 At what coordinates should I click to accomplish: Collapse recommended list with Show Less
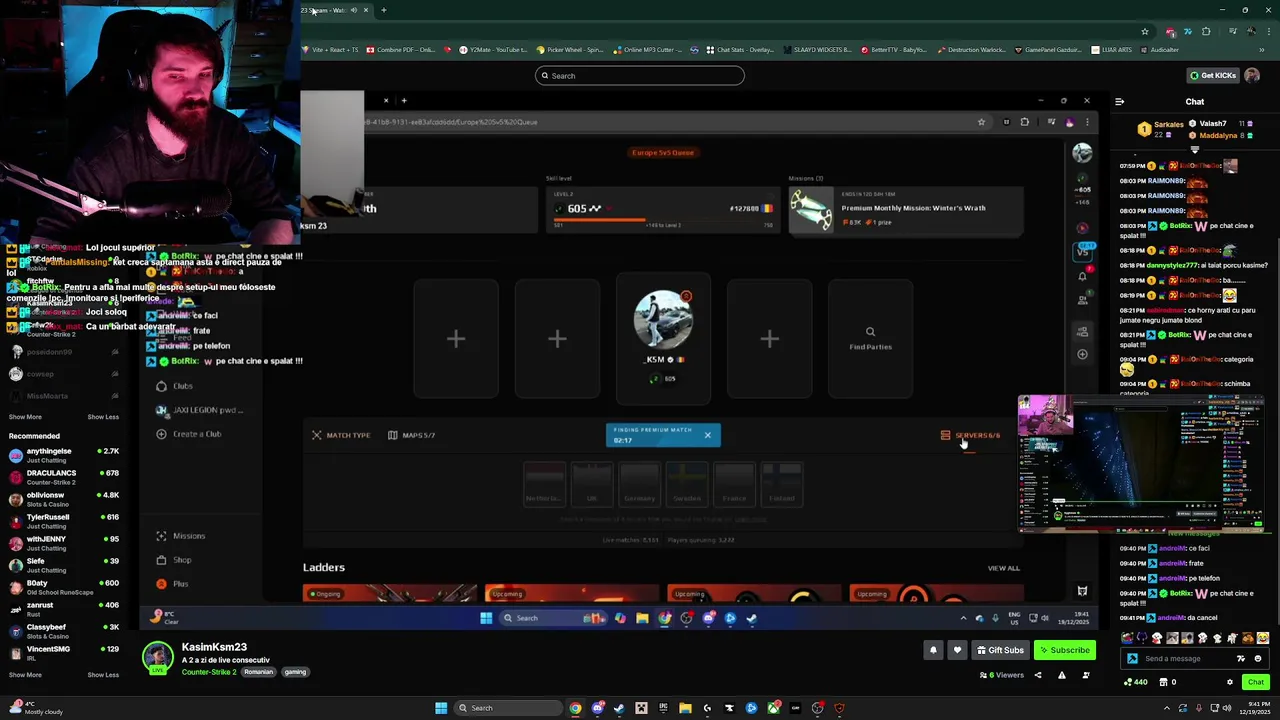pos(103,675)
